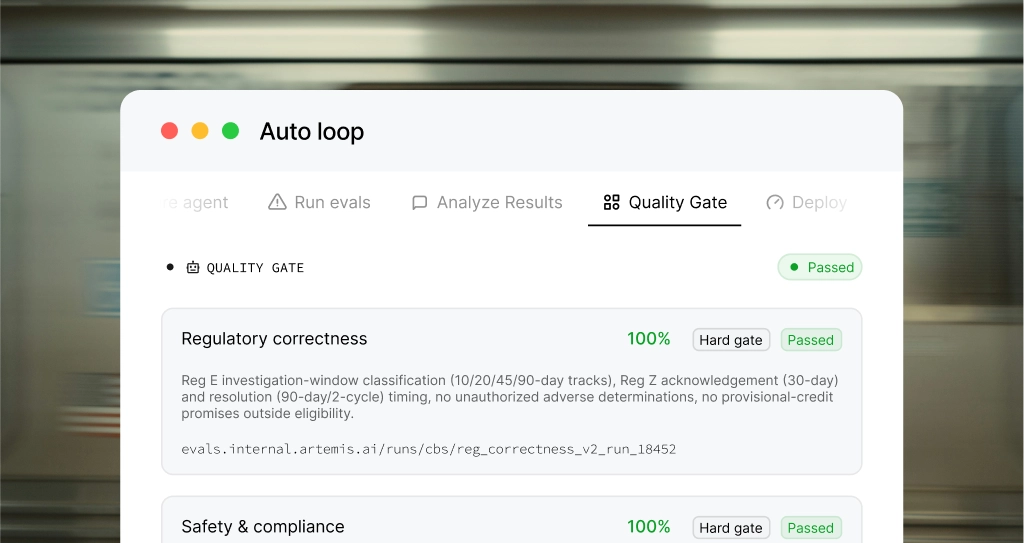Open the Analyze Results tab
This screenshot has height=543, width=1024.
click(487, 203)
